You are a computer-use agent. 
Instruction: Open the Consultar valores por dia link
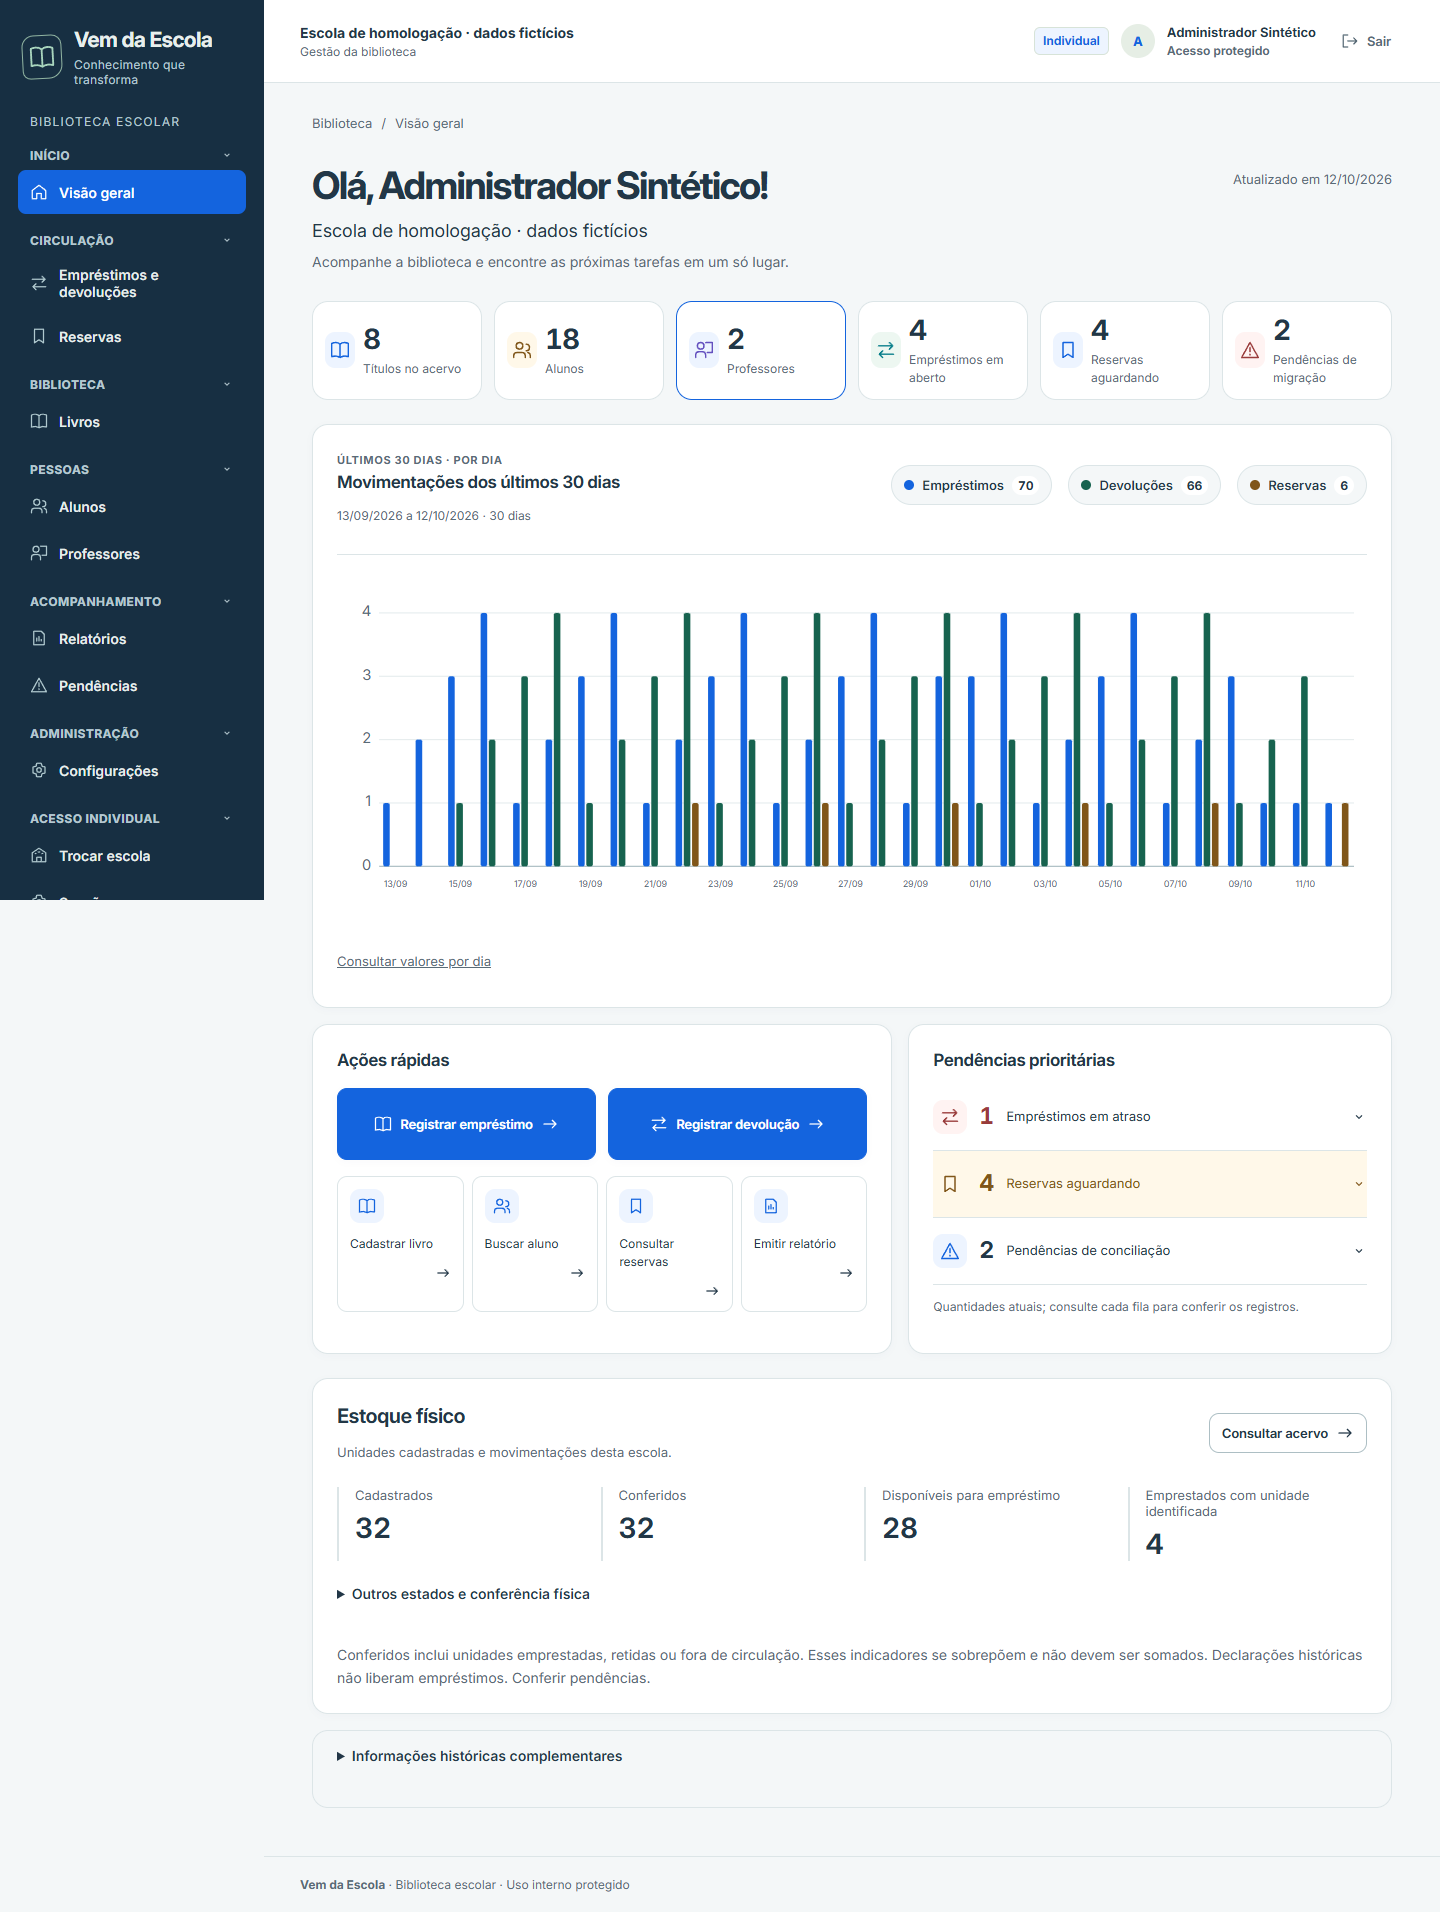pos(414,962)
